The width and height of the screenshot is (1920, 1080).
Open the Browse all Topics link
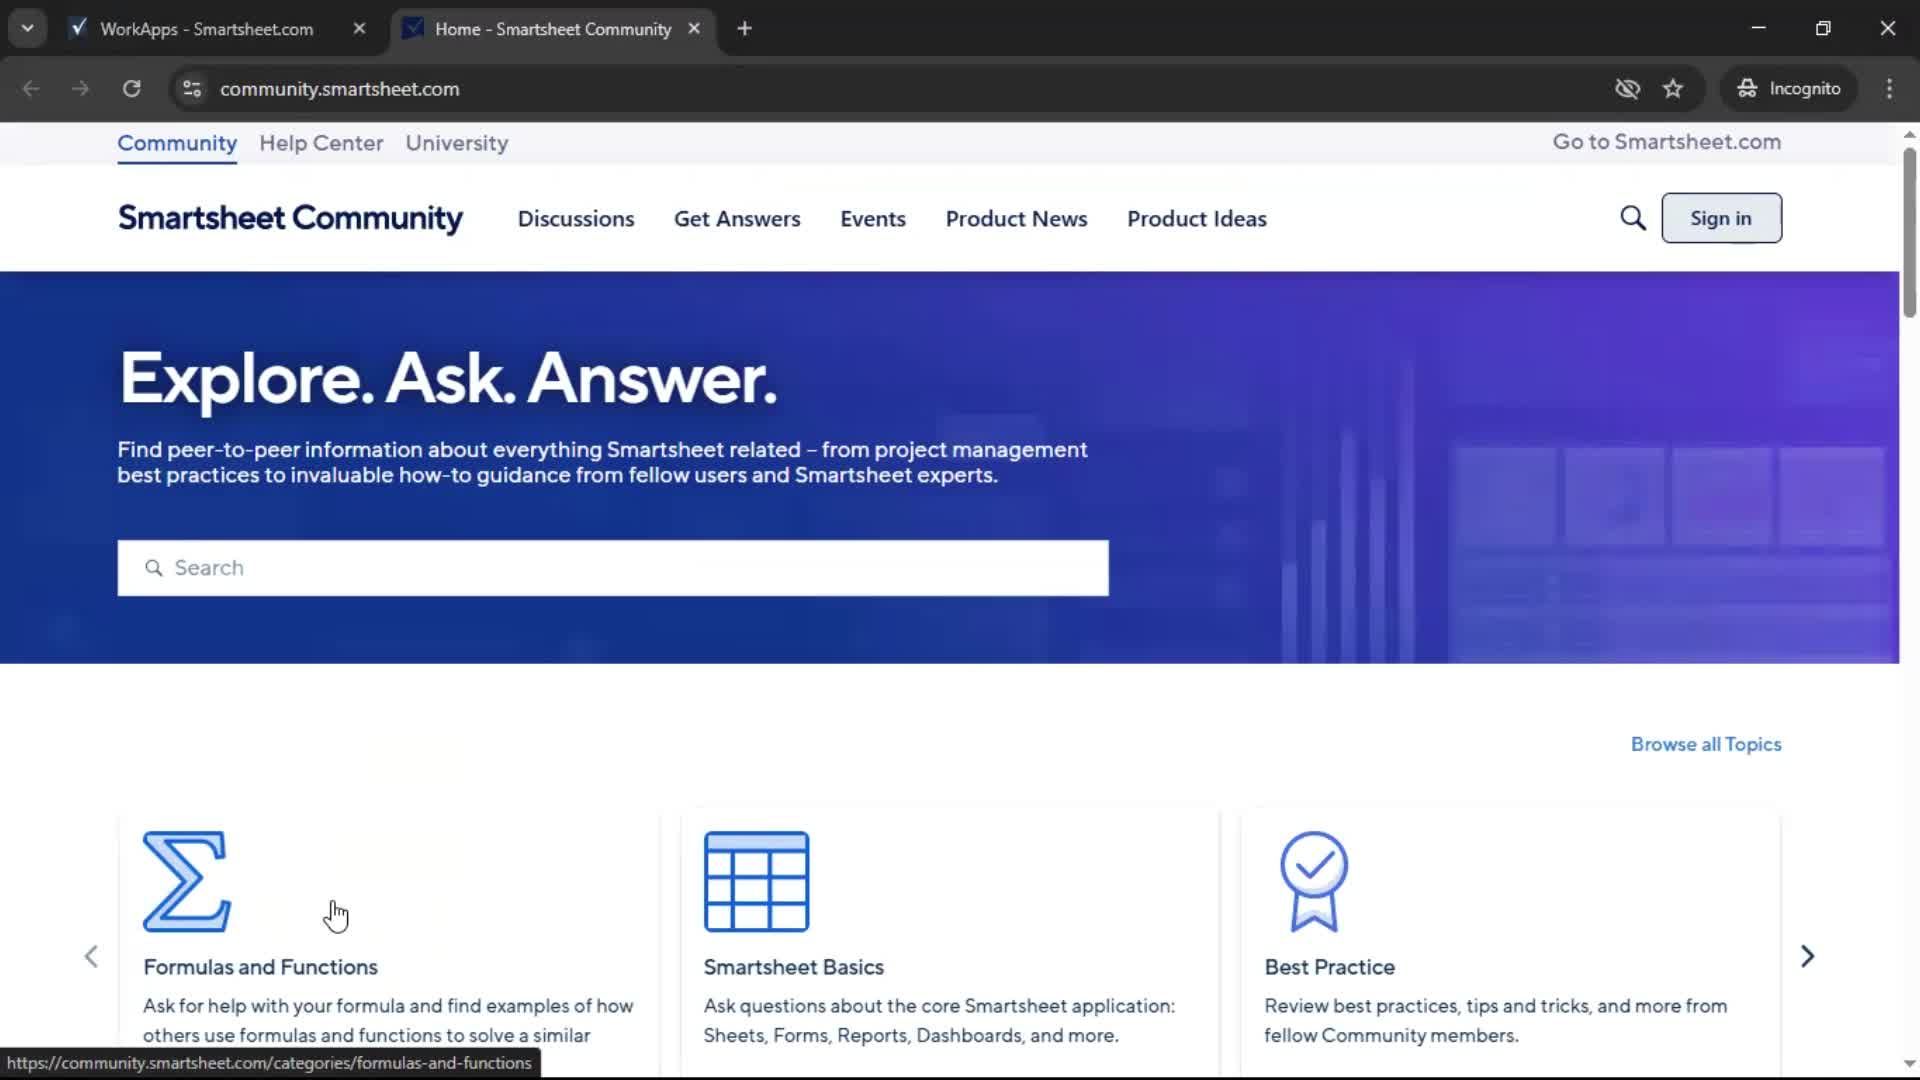(1705, 744)
